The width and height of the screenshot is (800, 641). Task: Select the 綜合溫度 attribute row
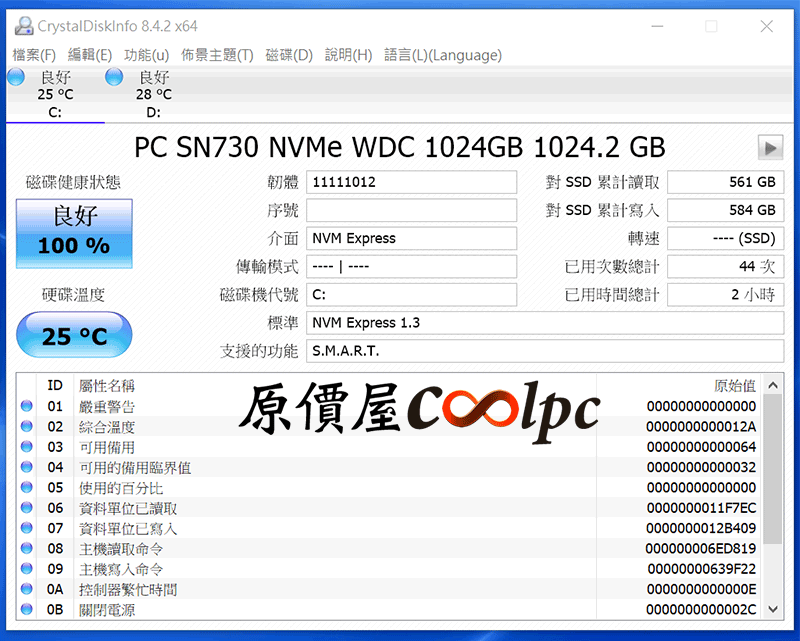pyautogui.click(x=390, y=427)
